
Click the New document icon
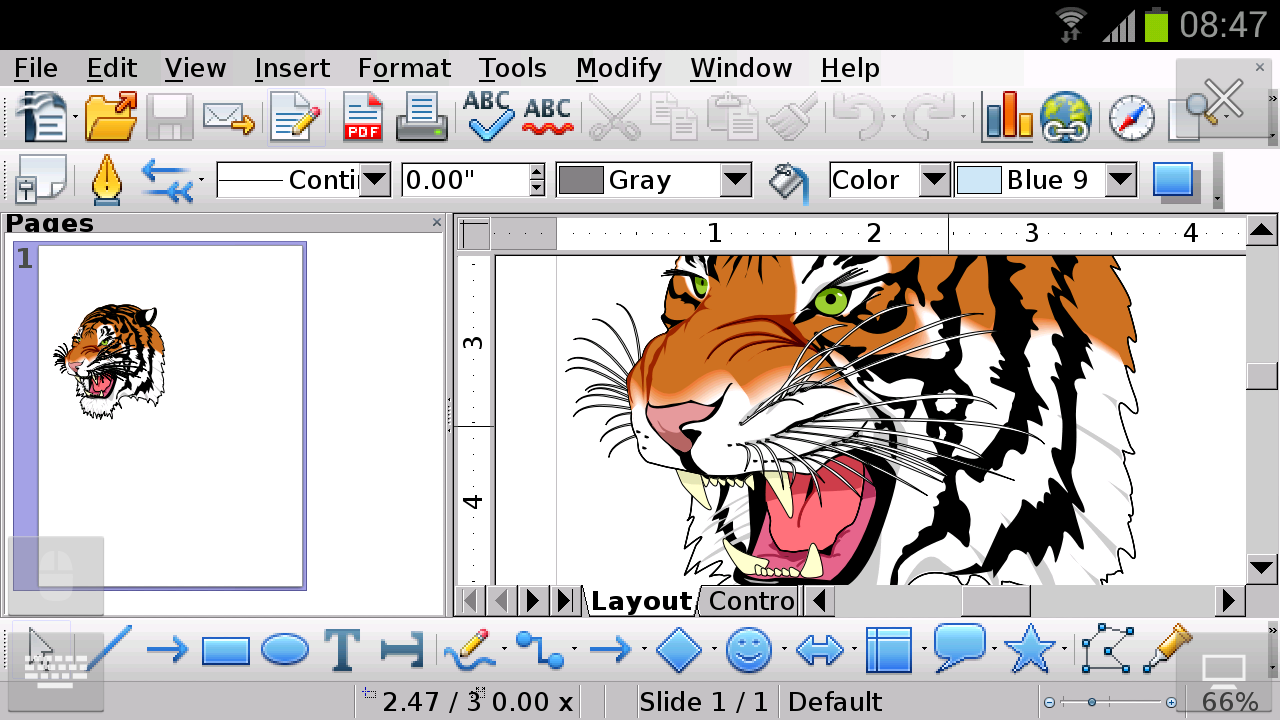[42, 117]
